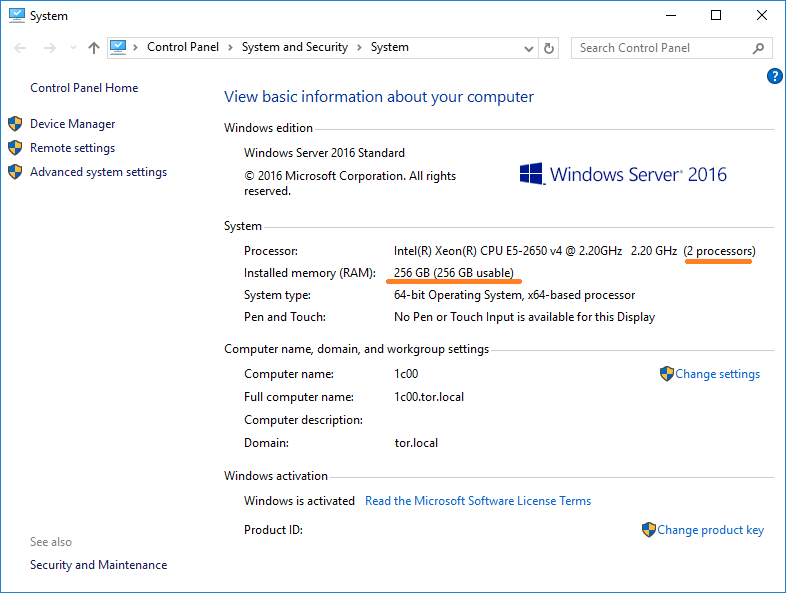Image resolution: width=786 pixels, height=593 pixels.
Task: Click domain value 'tor.local'
Action: click(x=416, y=443)
